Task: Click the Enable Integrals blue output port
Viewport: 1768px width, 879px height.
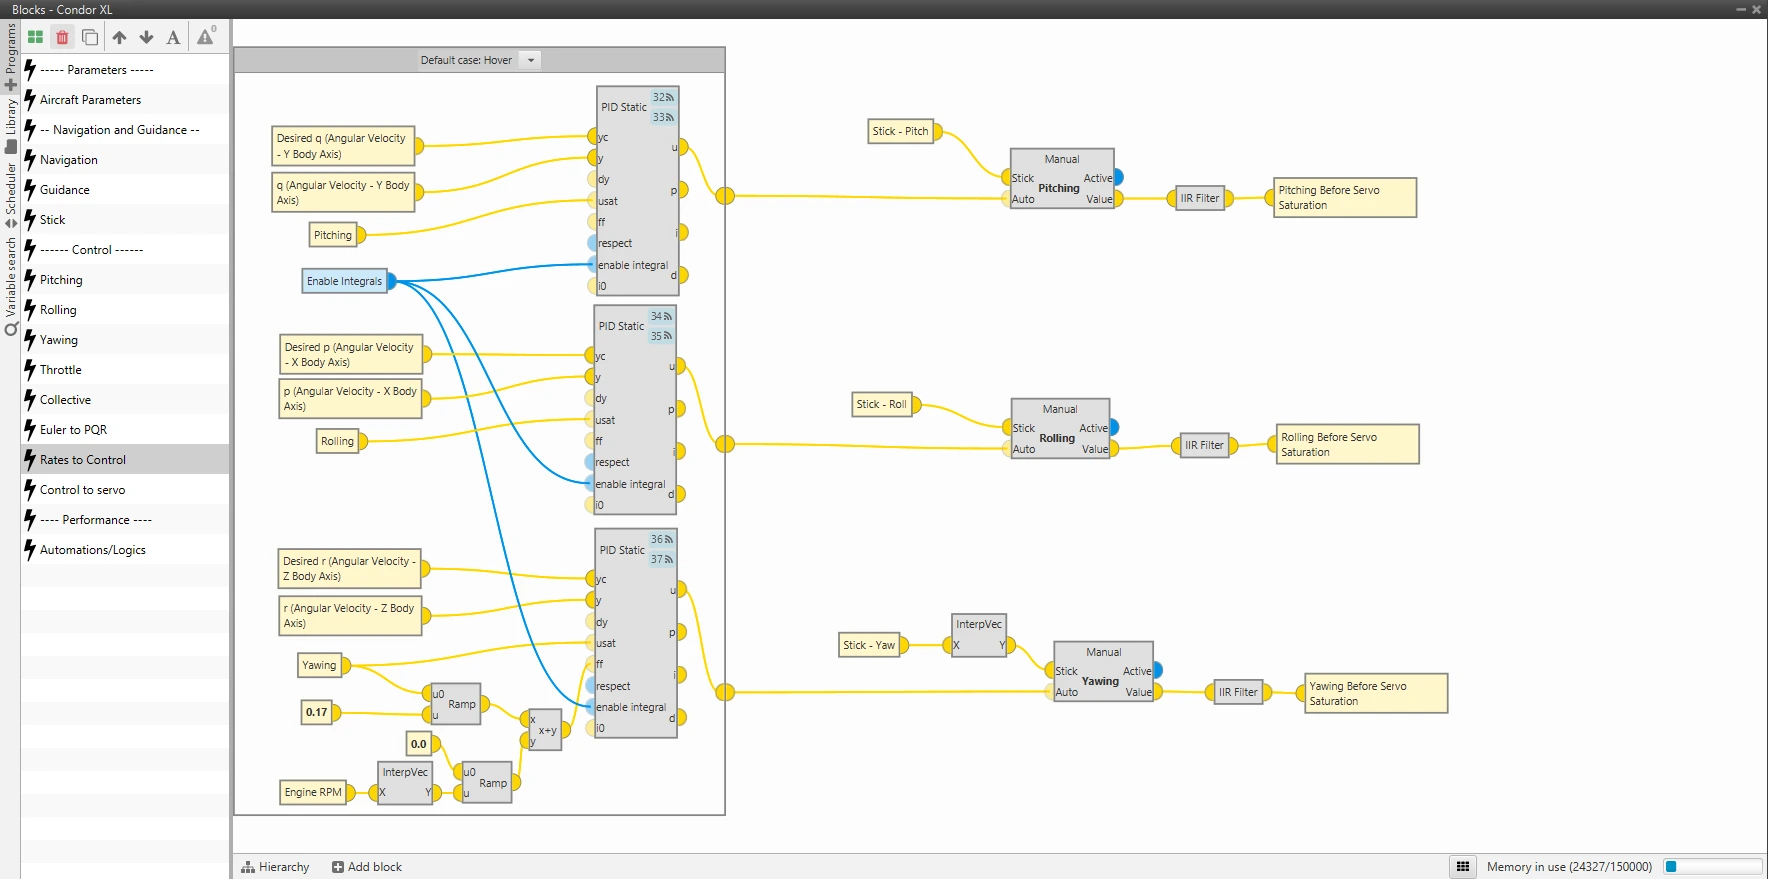Action: point(392,281)
